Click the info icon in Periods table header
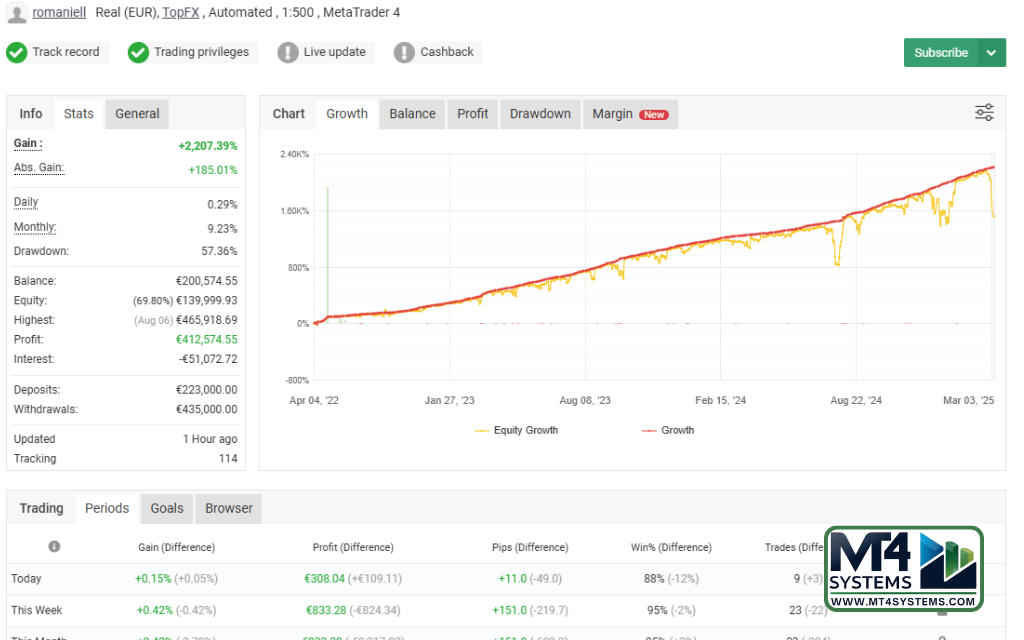 click(x=54, y=547)
